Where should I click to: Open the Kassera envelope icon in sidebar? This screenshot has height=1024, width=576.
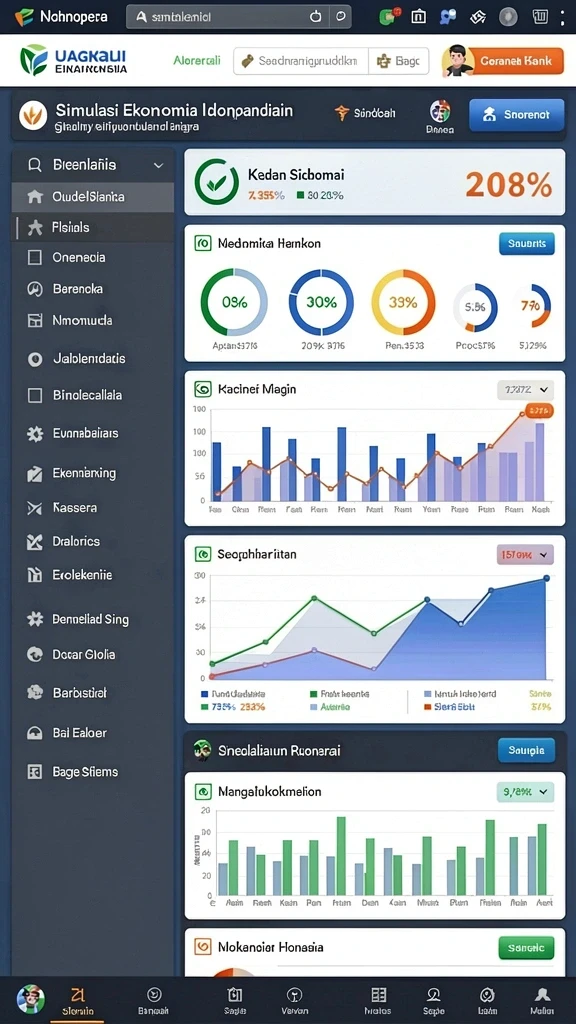35,507
